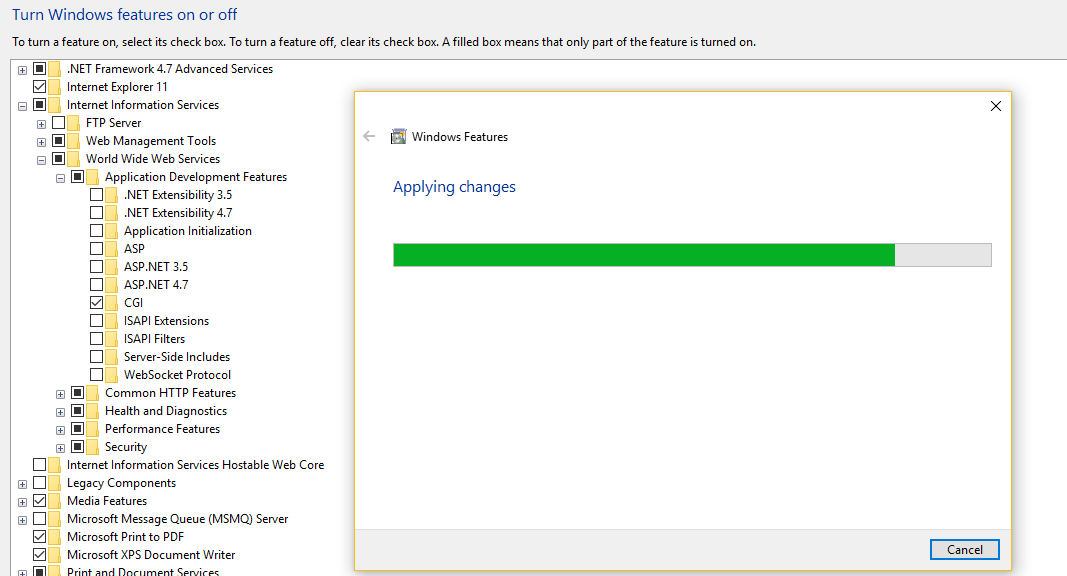Click the Microsoft Print to PDF folder icon

(55, 537)
